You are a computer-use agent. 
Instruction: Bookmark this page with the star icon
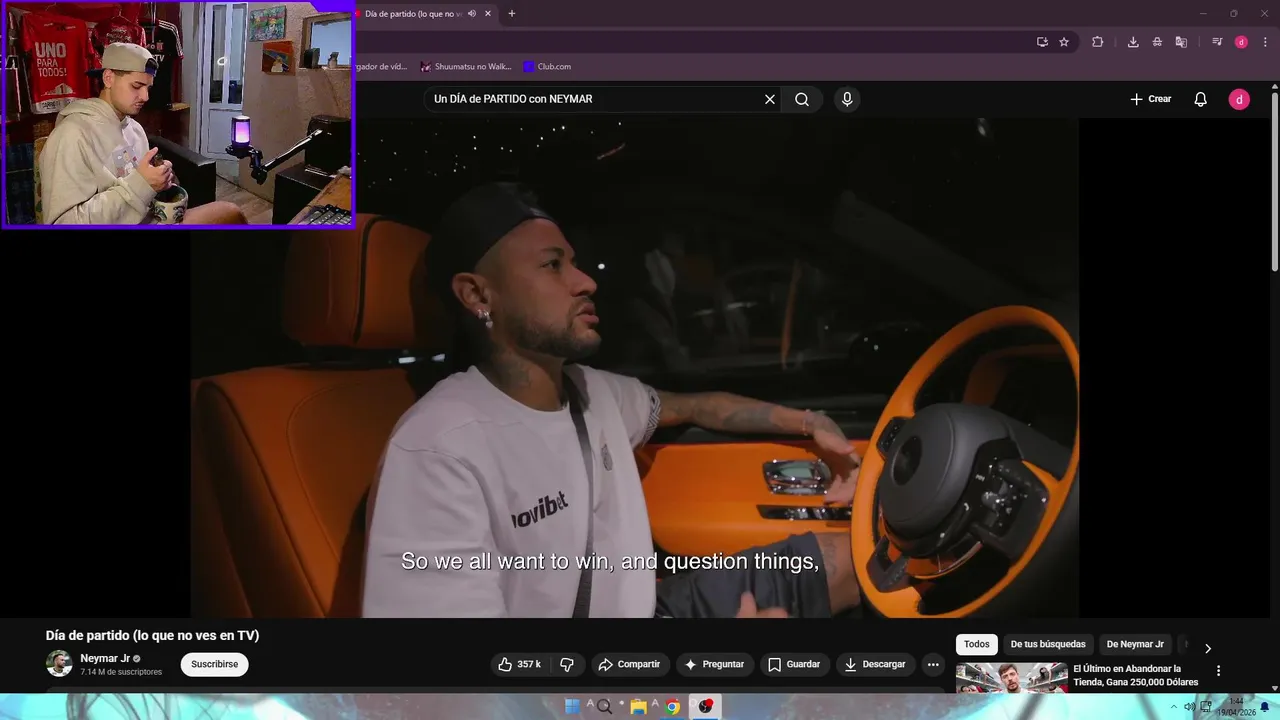point(1064,42)
